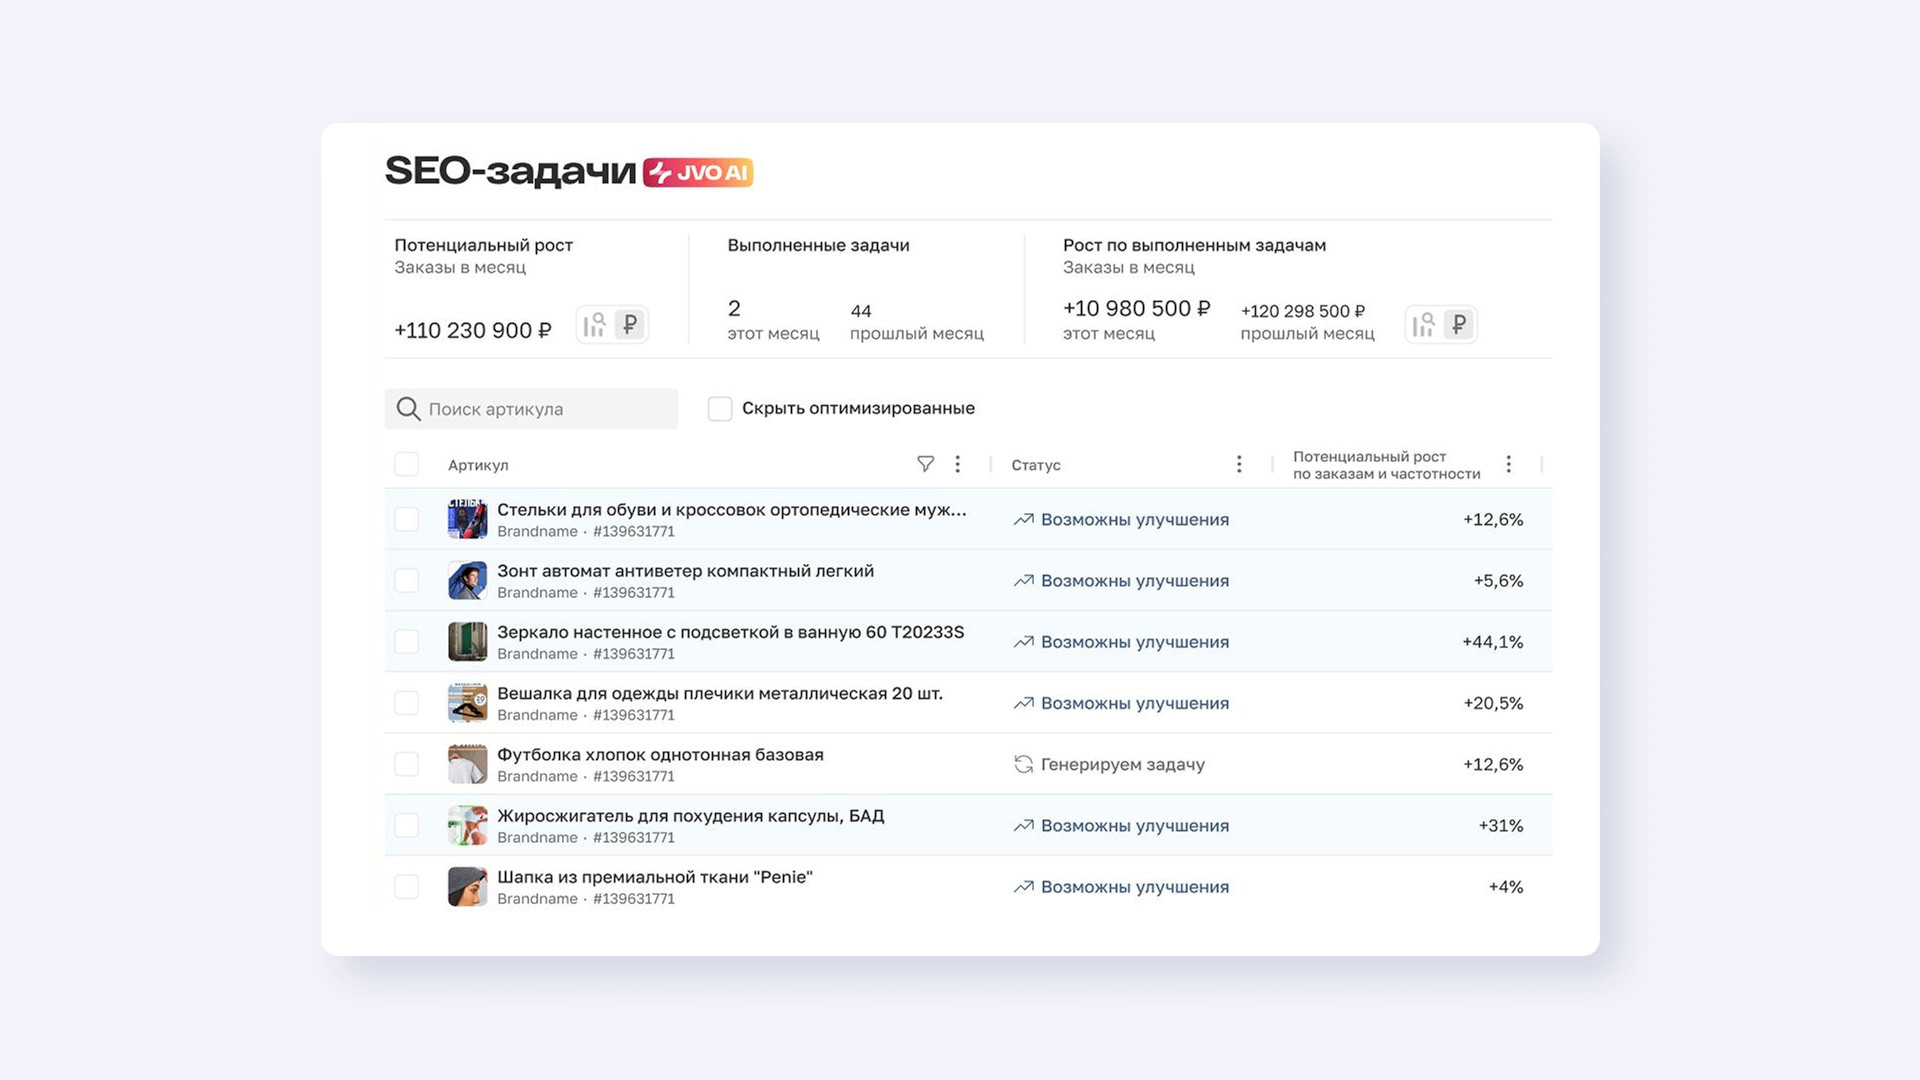
Task: Open Статус column three-dot menu
Action: (x=1239, y=464)
